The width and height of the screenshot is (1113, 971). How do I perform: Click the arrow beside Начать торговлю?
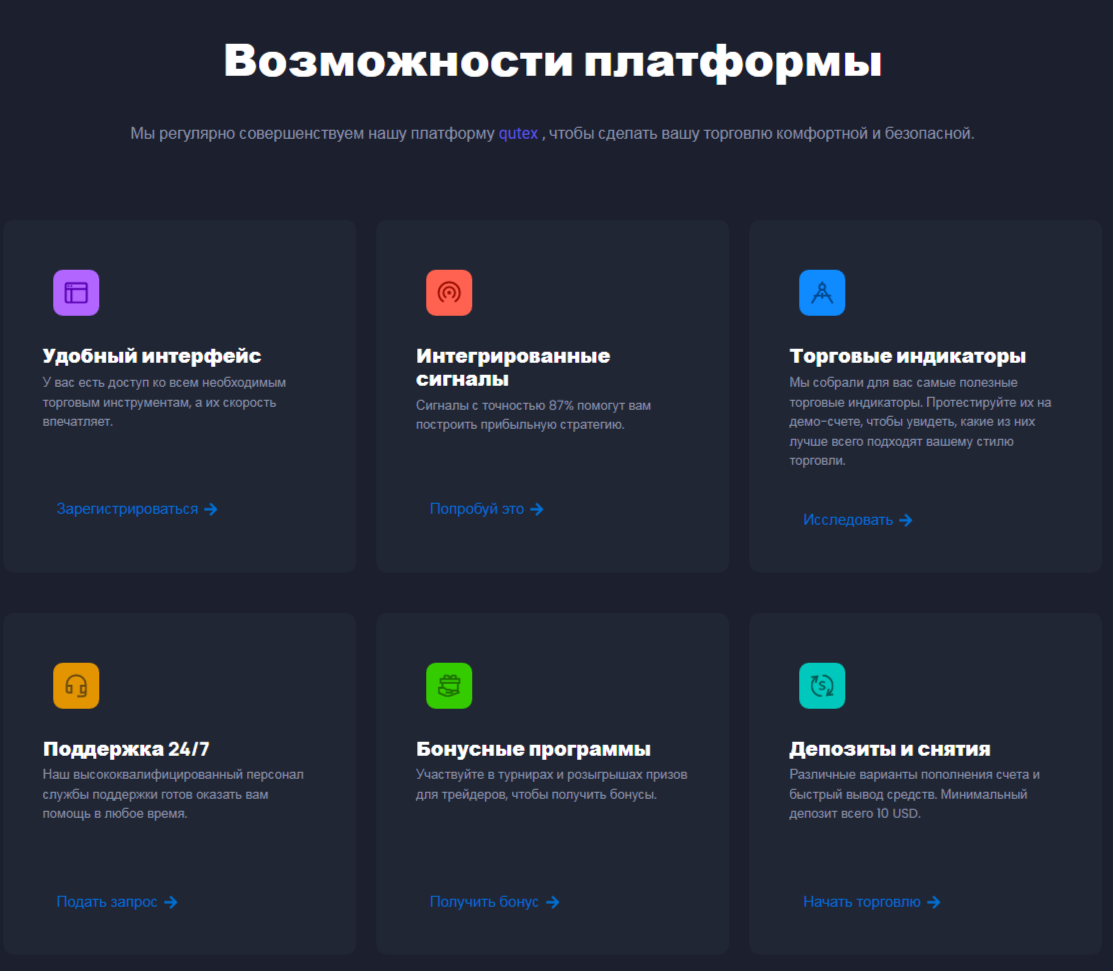[x=933, y=901]
